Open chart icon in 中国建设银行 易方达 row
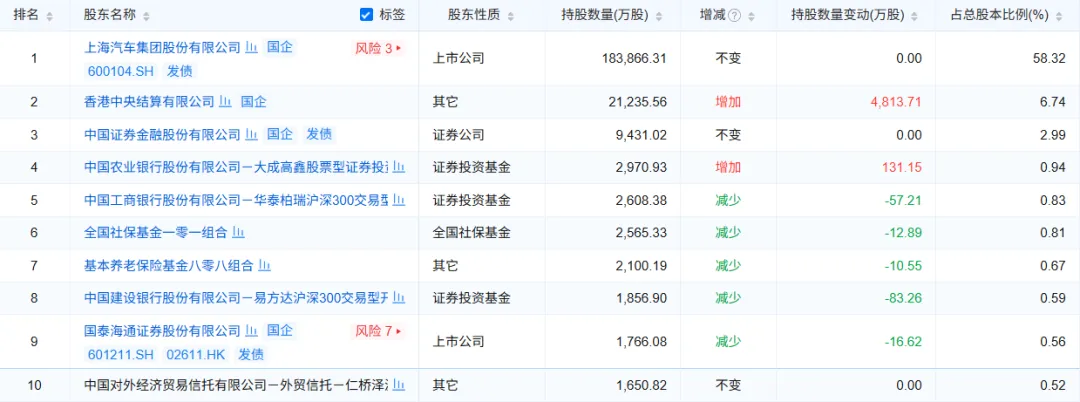1080x402 pixels. (x=399, y=298)
